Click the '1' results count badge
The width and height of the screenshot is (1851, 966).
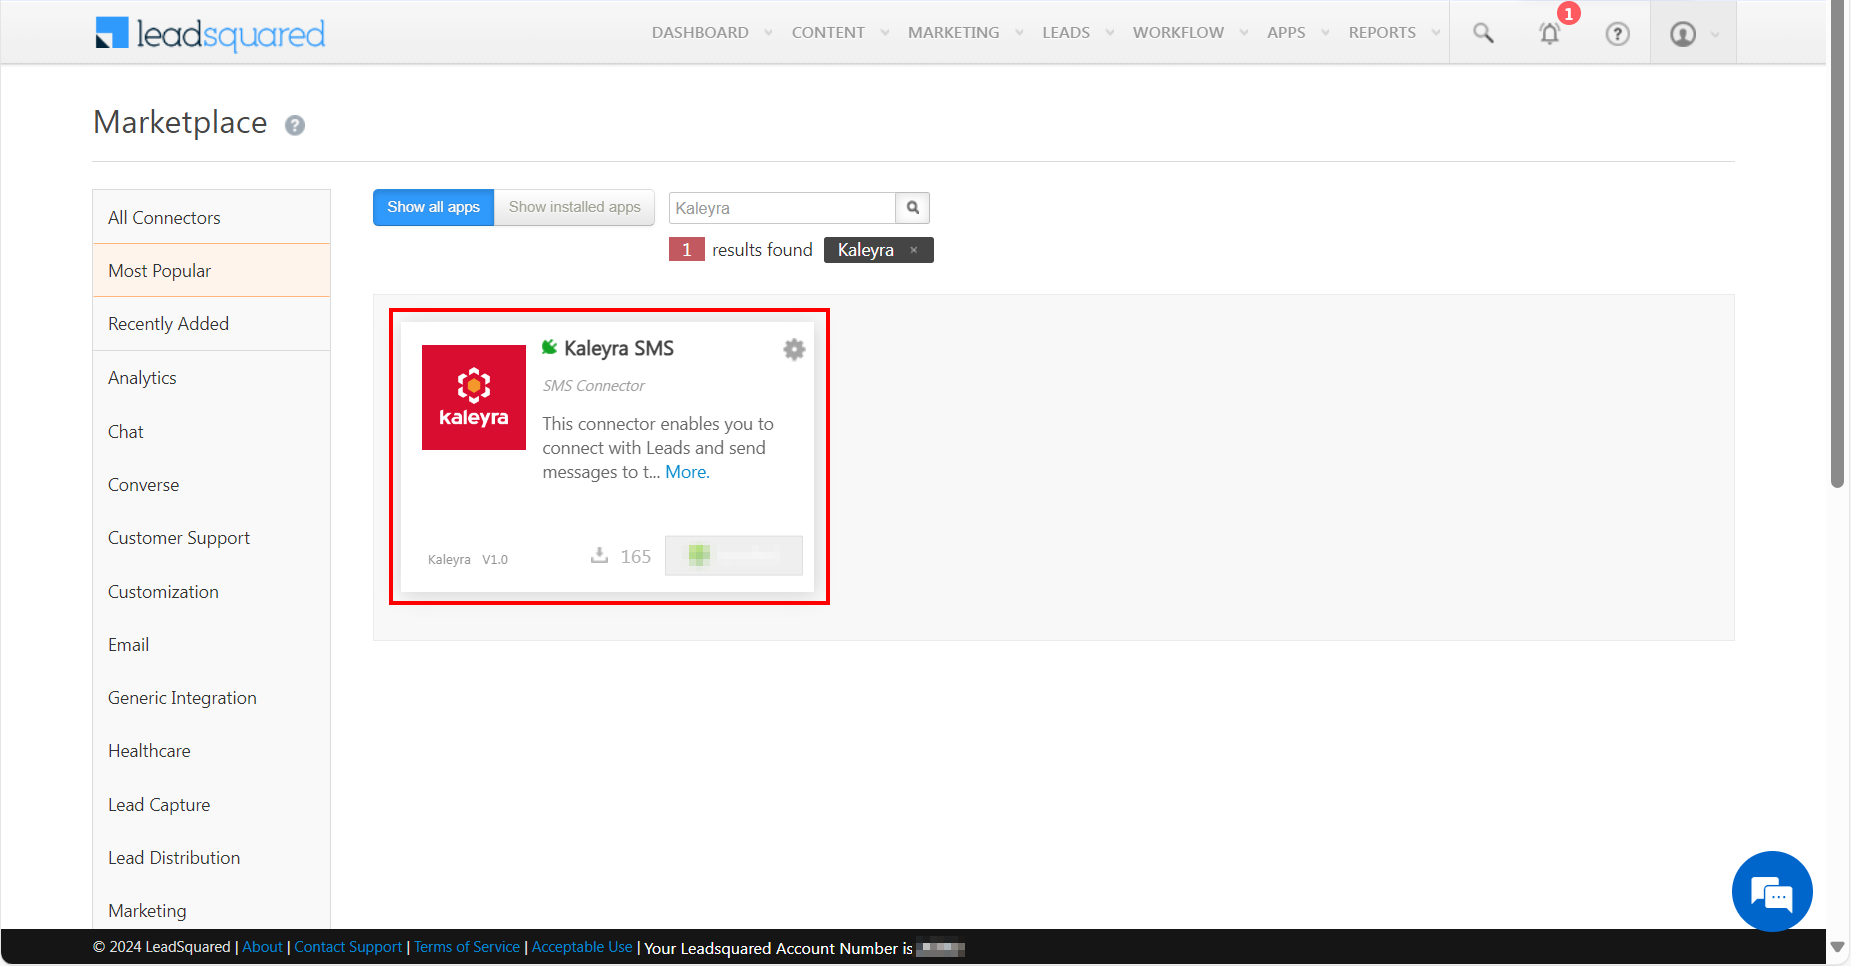pos(687,250)
